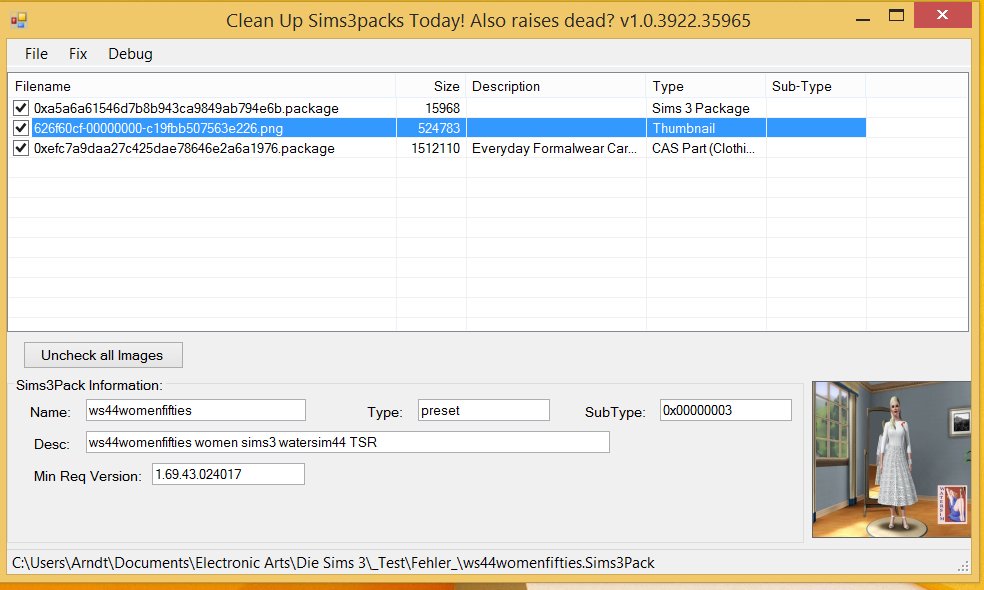This screenshot has width=984, height=590.
Task: Click the Name field containing ws44womenfifties
Action: 194,410
